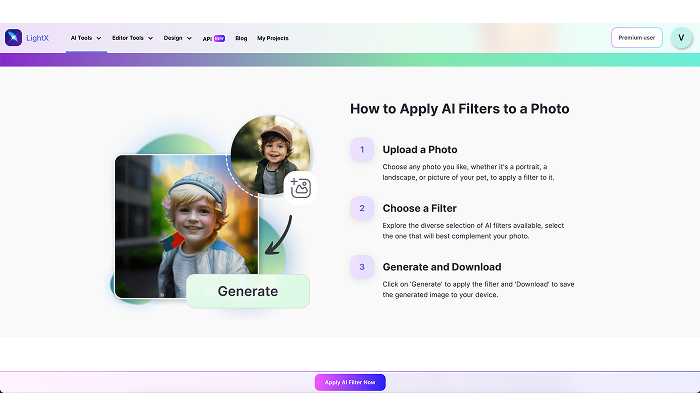Click the NEW badge beside API

pos(219,38)
